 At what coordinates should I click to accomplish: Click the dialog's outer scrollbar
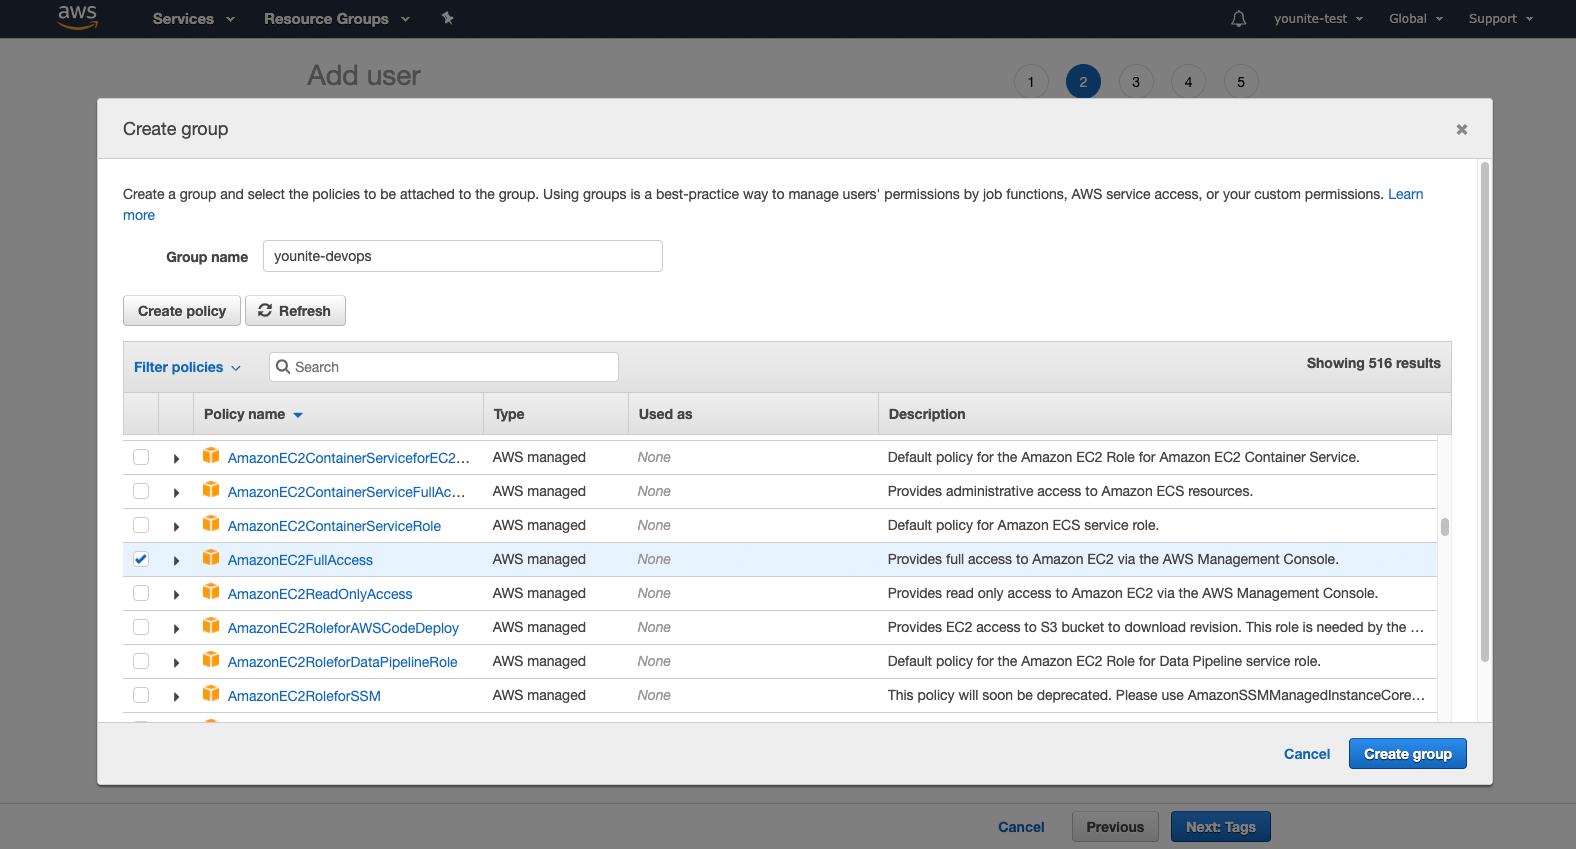(1485, 412)
